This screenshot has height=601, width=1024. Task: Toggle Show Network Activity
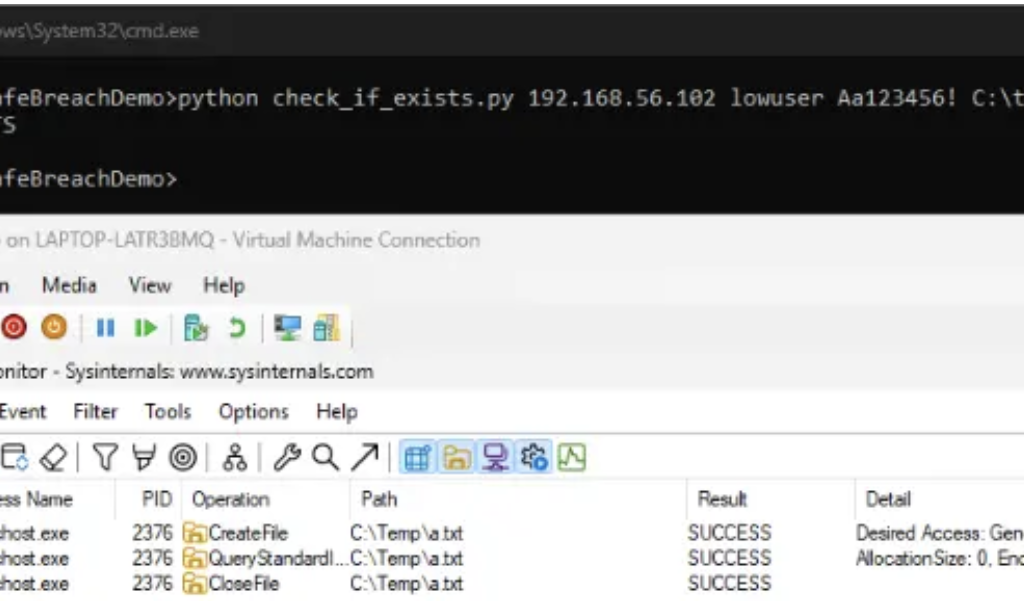coord(495,458)
